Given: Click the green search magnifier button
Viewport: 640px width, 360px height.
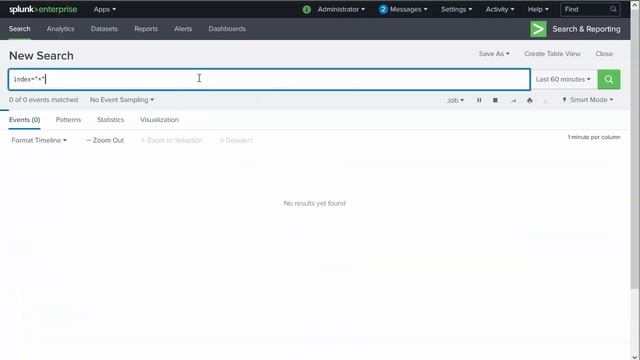Looking at the screenshot, I should point(609,79).
